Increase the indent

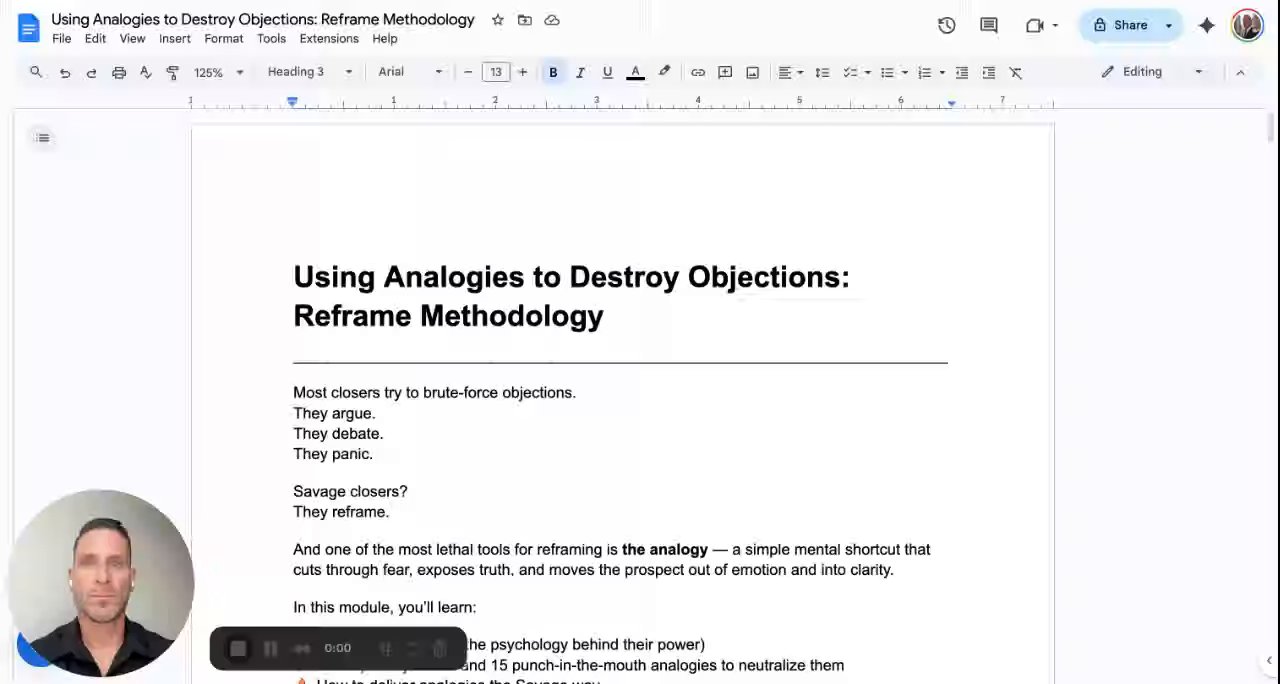point(989,72)
